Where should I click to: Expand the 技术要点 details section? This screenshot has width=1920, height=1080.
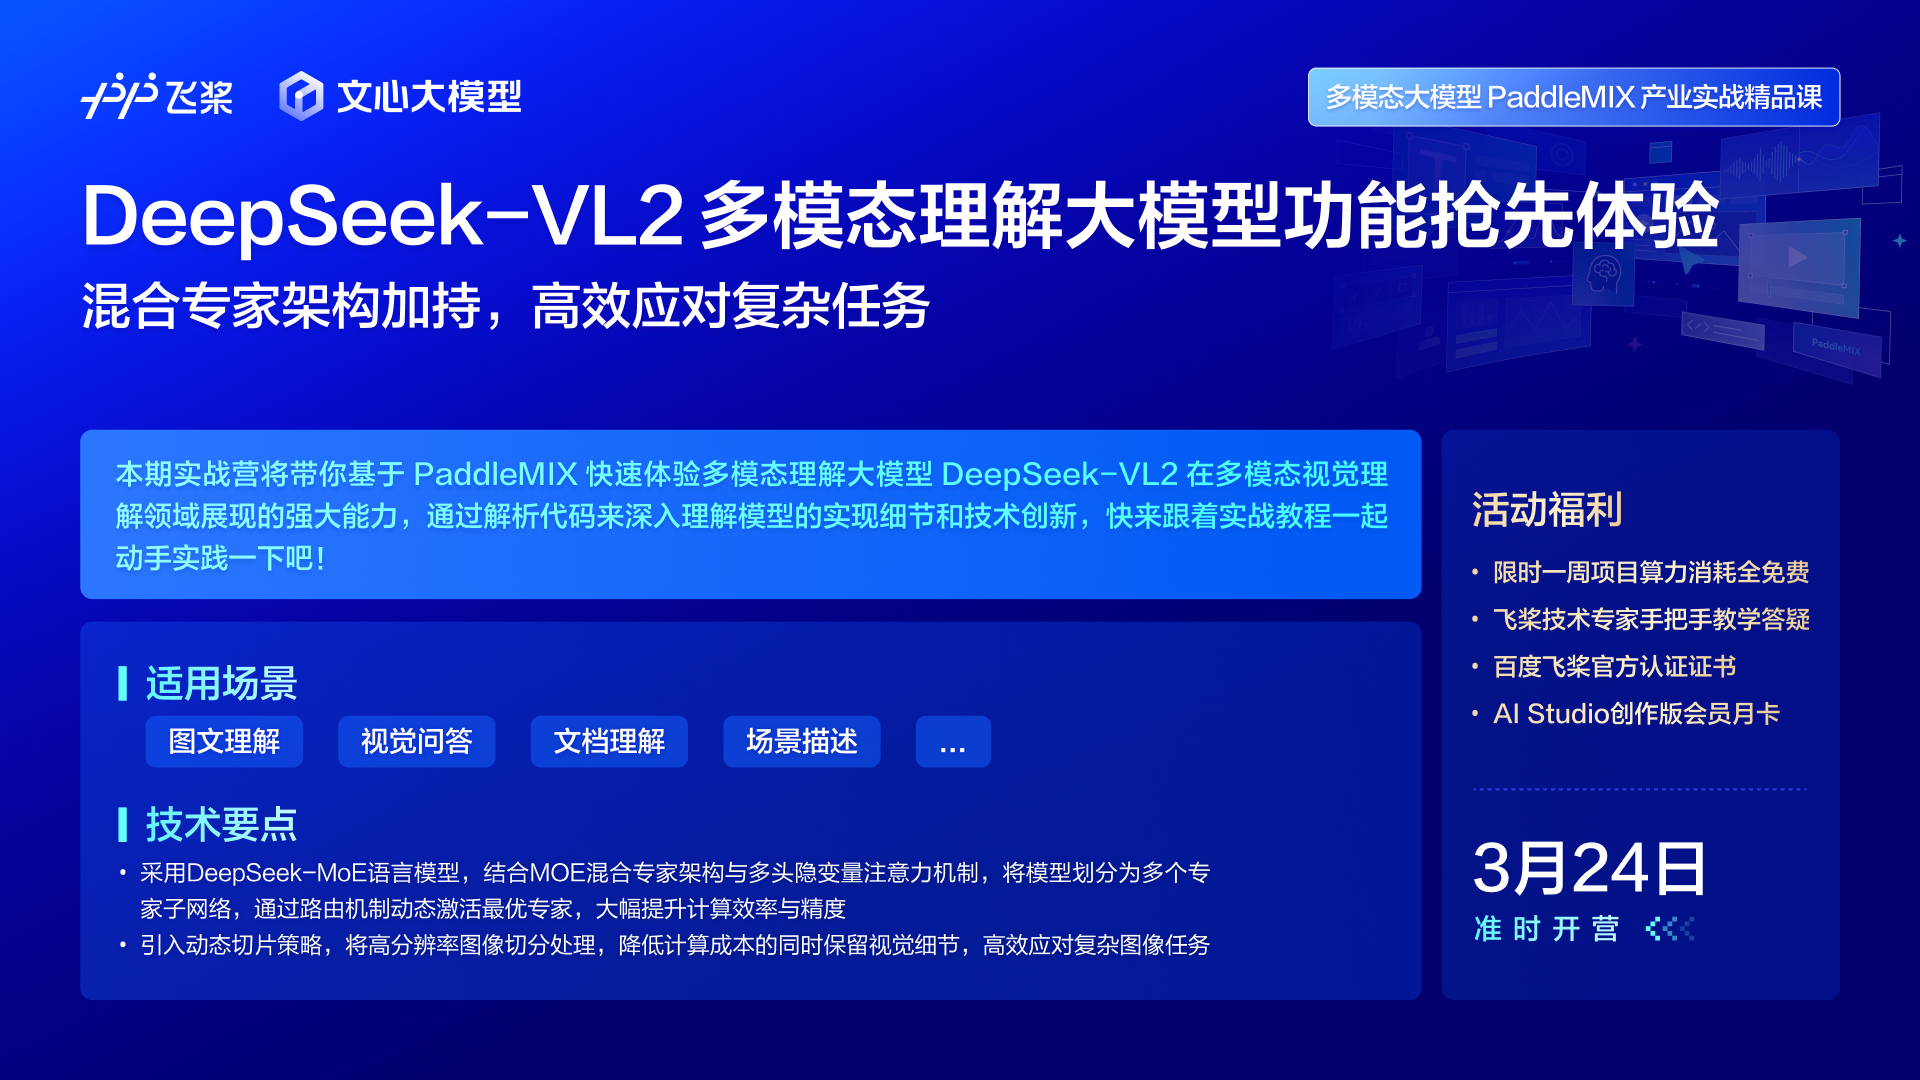pos(222,824)
